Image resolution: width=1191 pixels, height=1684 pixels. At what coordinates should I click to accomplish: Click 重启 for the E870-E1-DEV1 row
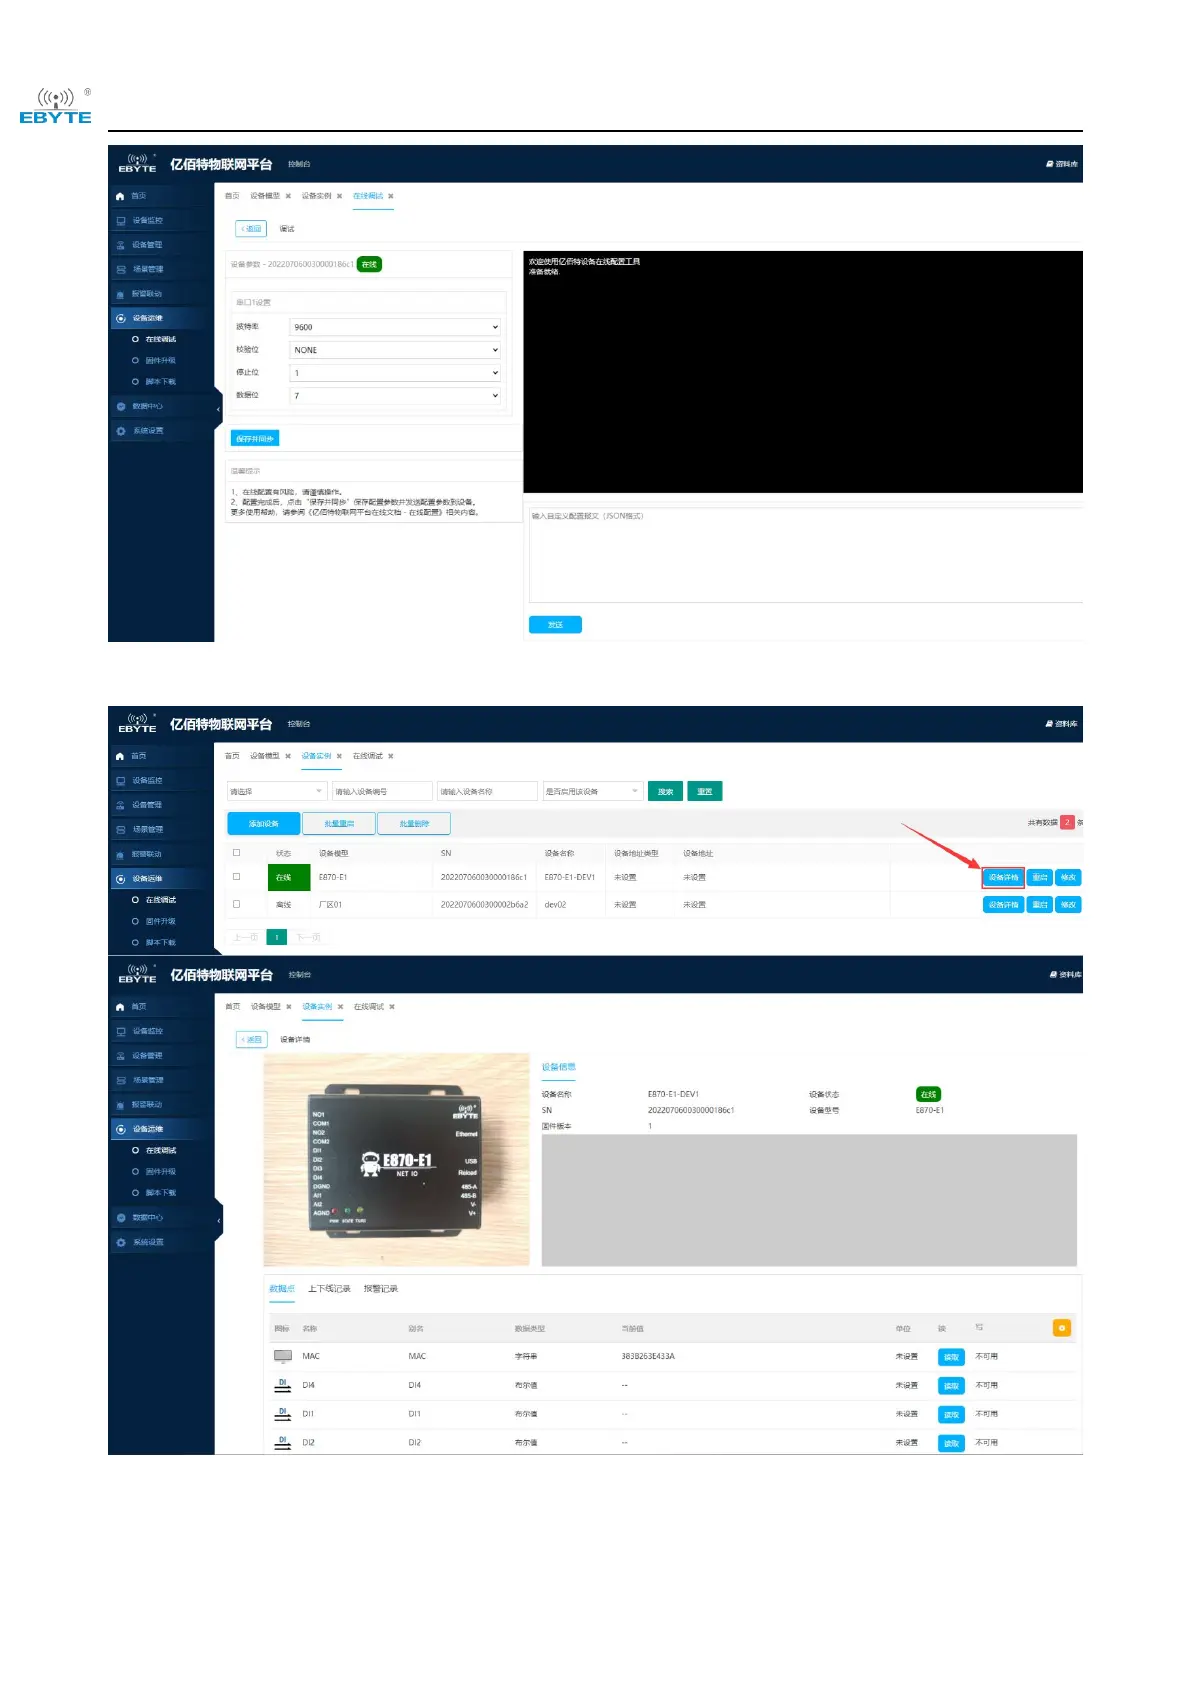point(1040,878)
